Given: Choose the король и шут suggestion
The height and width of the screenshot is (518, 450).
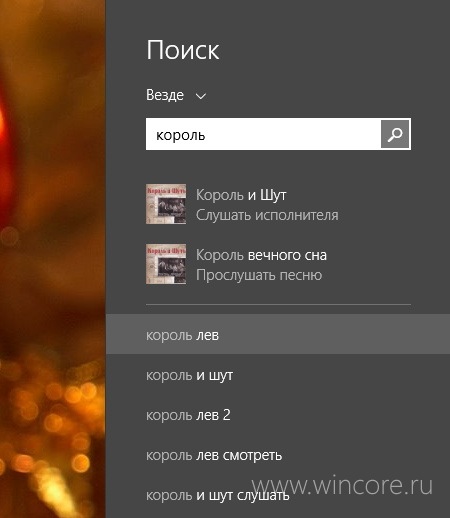Looking at the screenshot, I should pyautogui.click(x=278, y=375).
